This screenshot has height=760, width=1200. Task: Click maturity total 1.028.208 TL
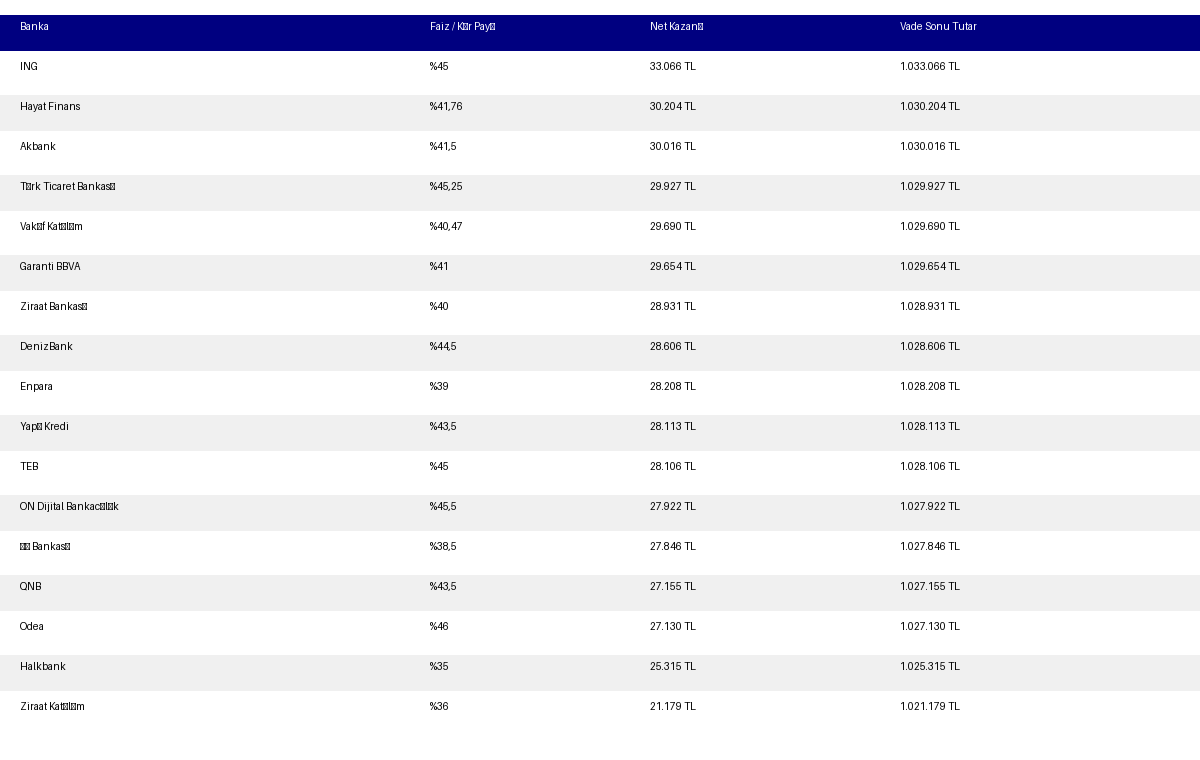(930, 387)
